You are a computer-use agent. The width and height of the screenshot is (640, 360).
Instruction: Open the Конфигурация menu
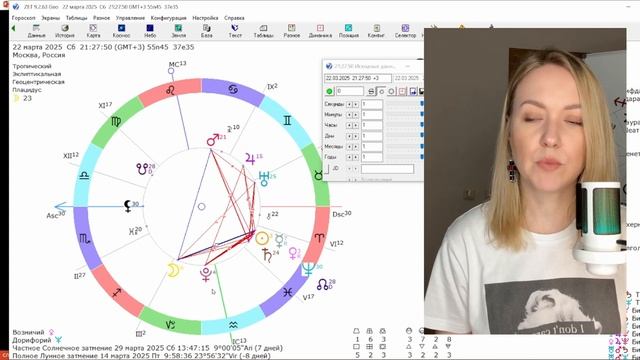coord(169,18)
